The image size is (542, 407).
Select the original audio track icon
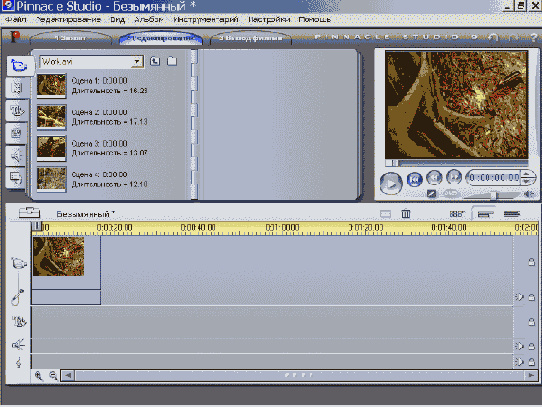point(17,297)
